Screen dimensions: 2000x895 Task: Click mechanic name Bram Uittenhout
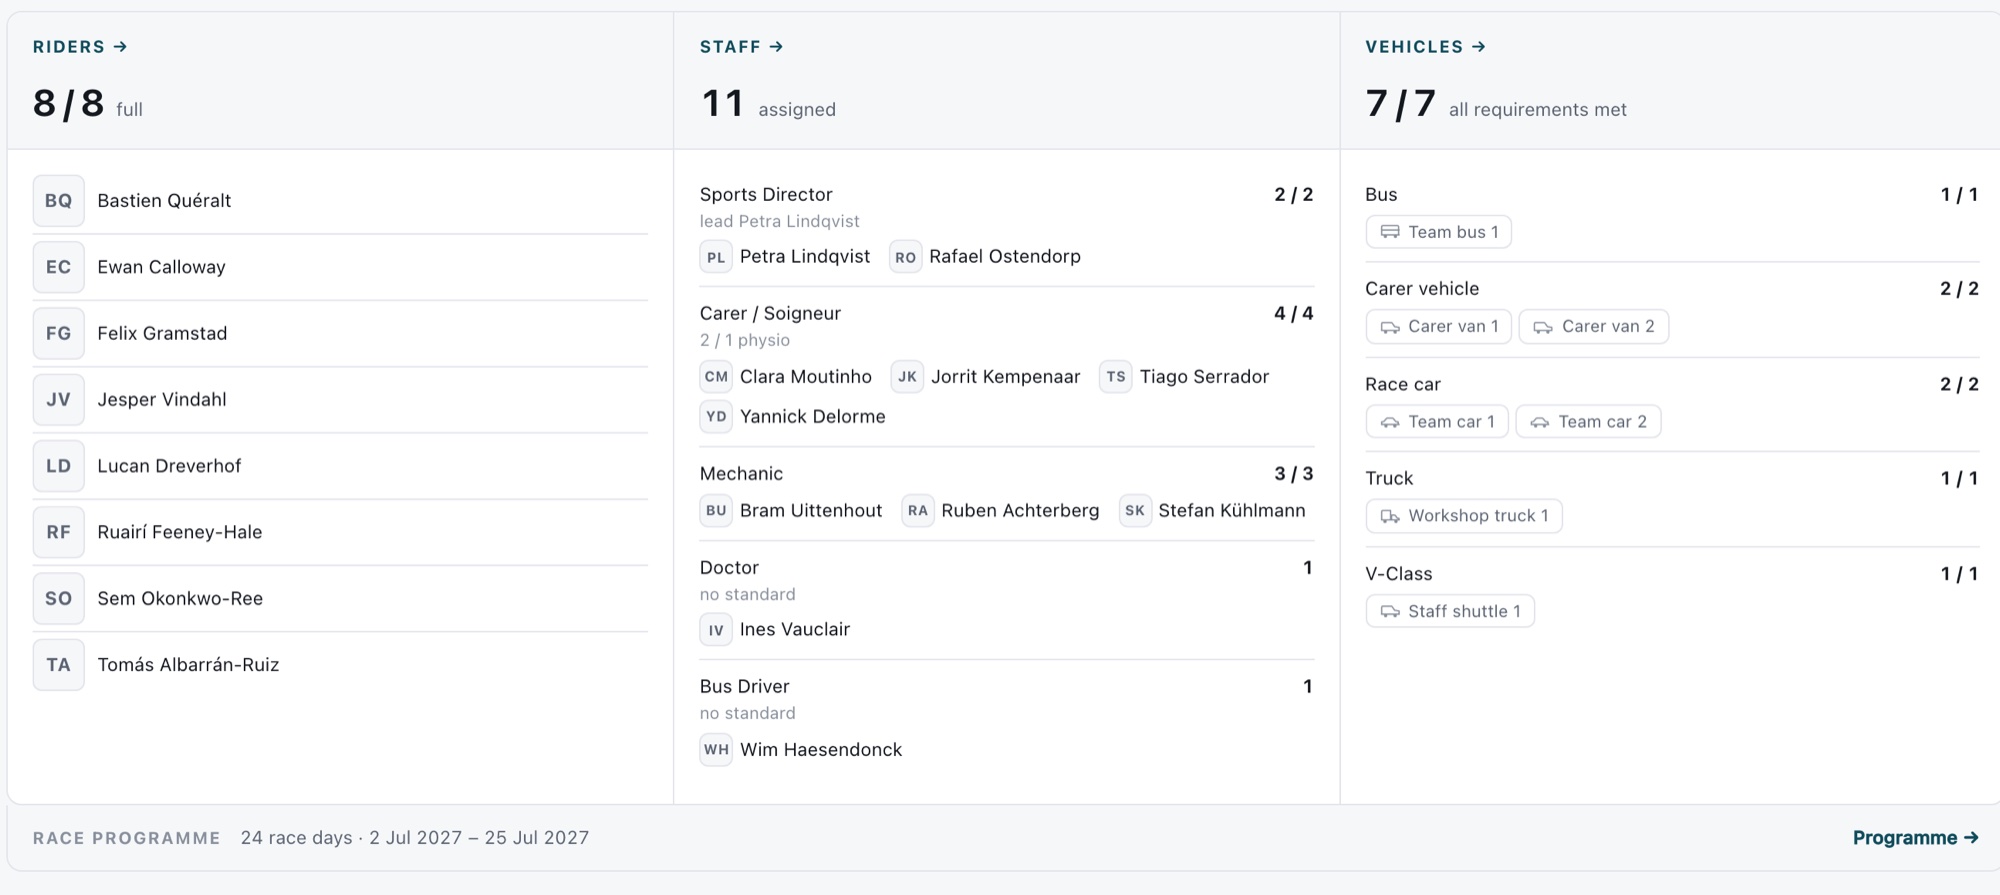811,511
